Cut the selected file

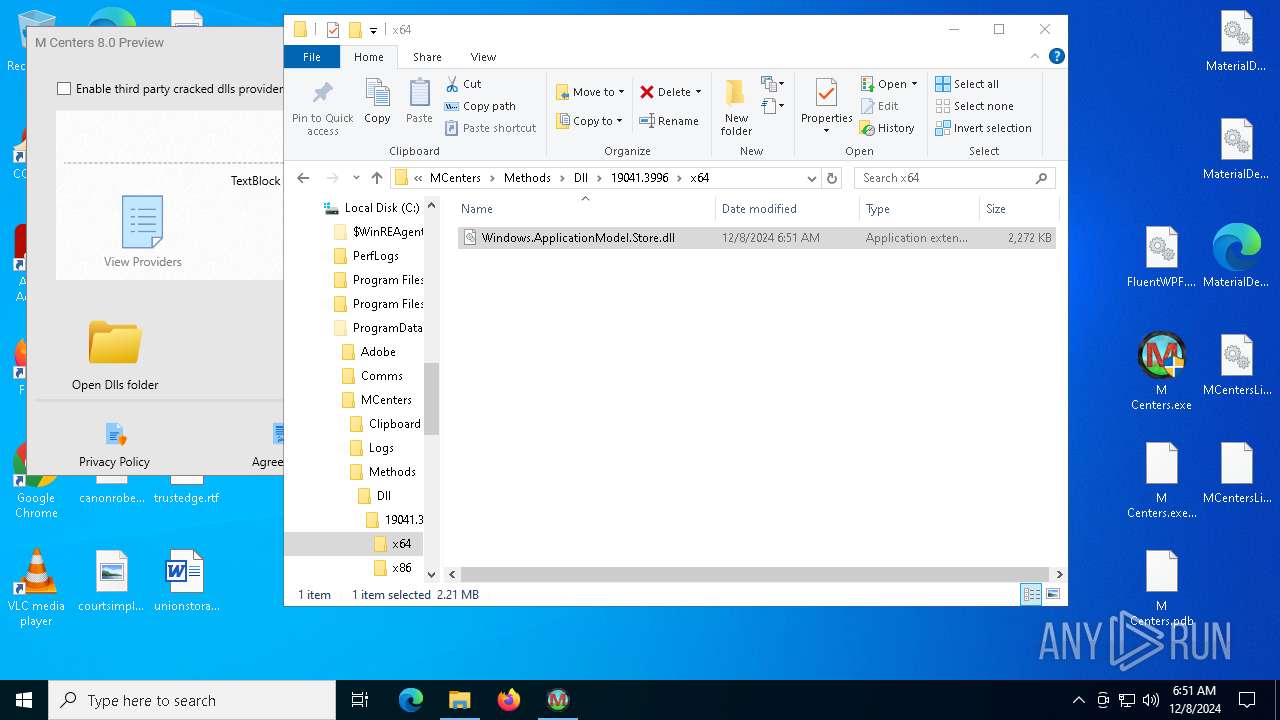[x=464, y=84]
